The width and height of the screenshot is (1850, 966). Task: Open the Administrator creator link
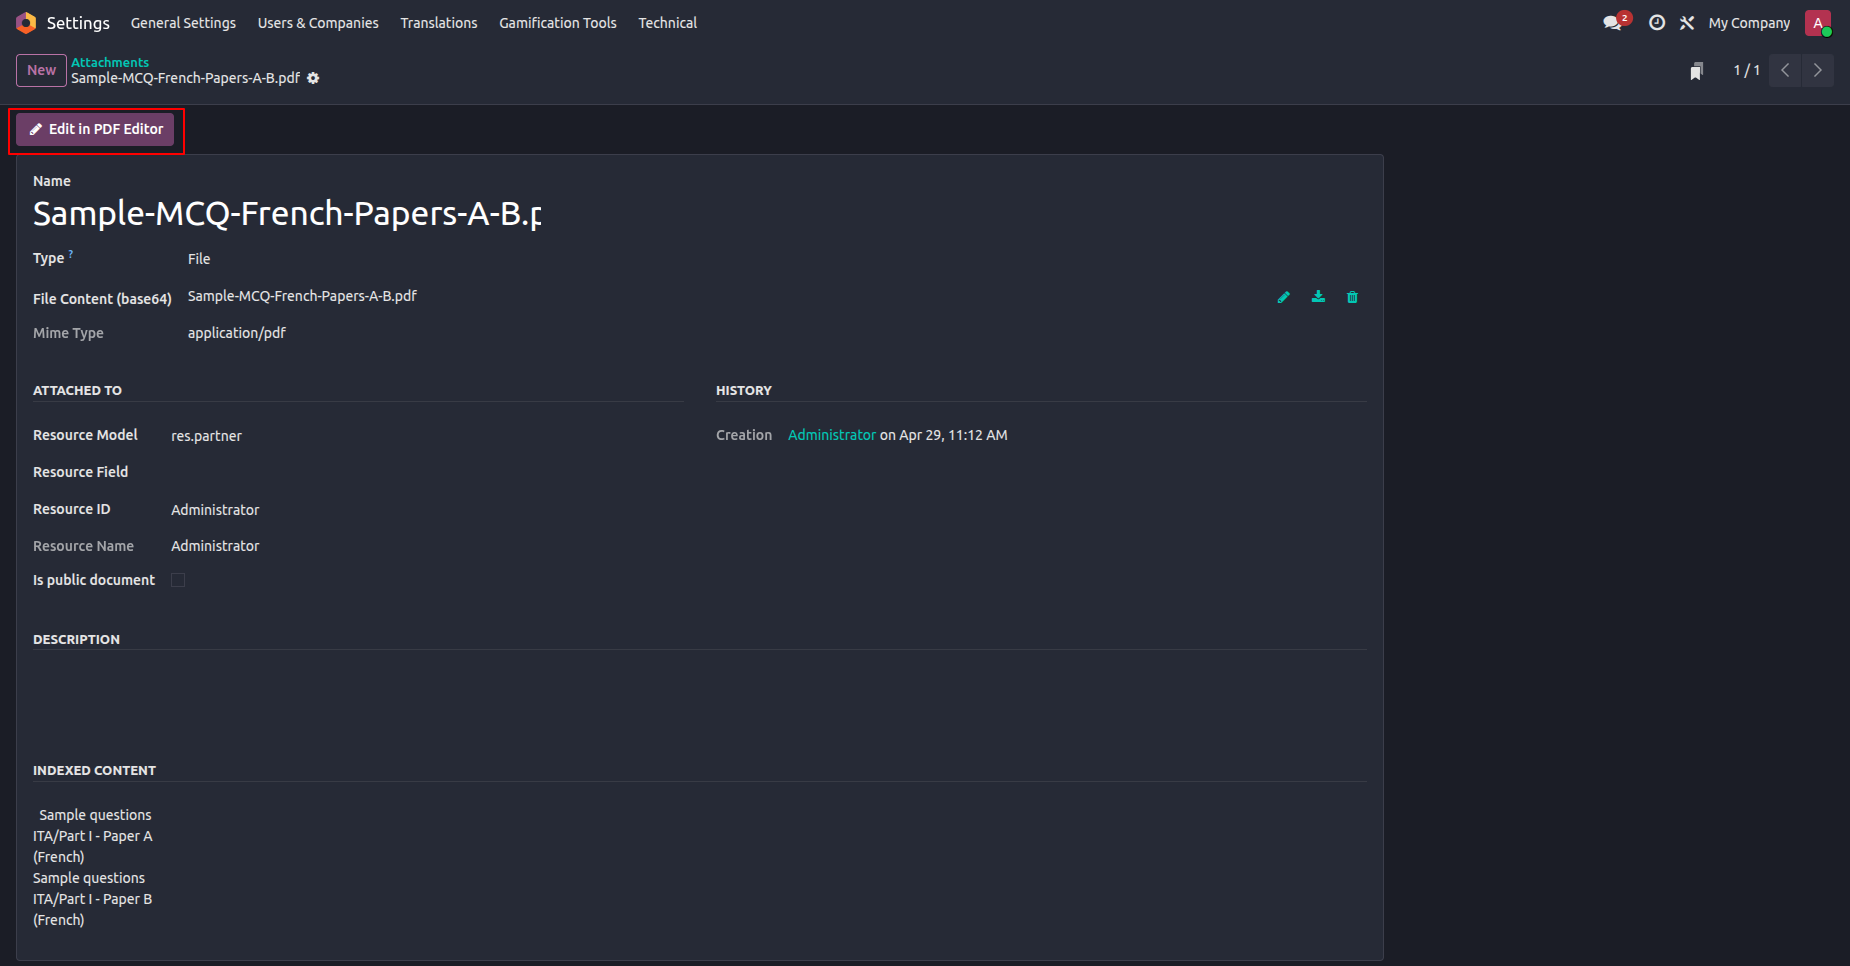point(832,435)
